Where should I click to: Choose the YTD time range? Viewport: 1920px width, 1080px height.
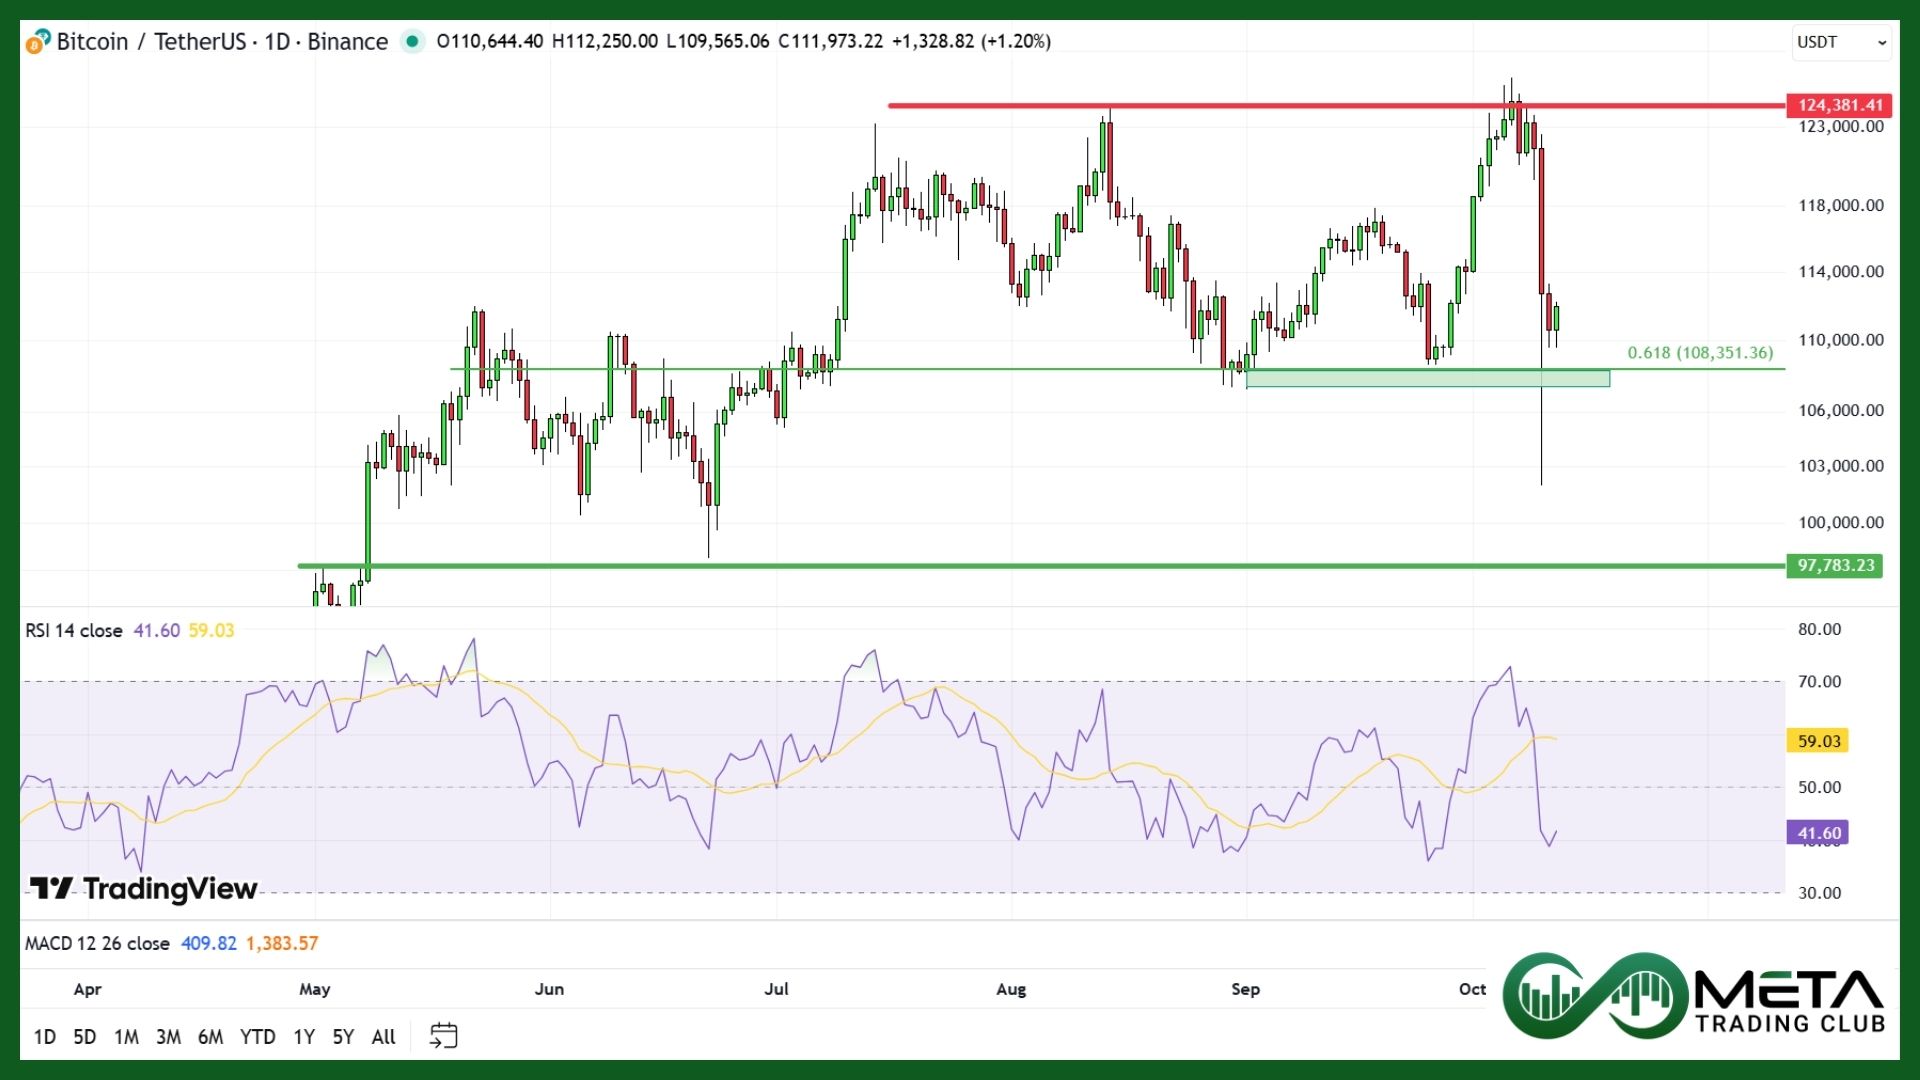[257, 1037]
